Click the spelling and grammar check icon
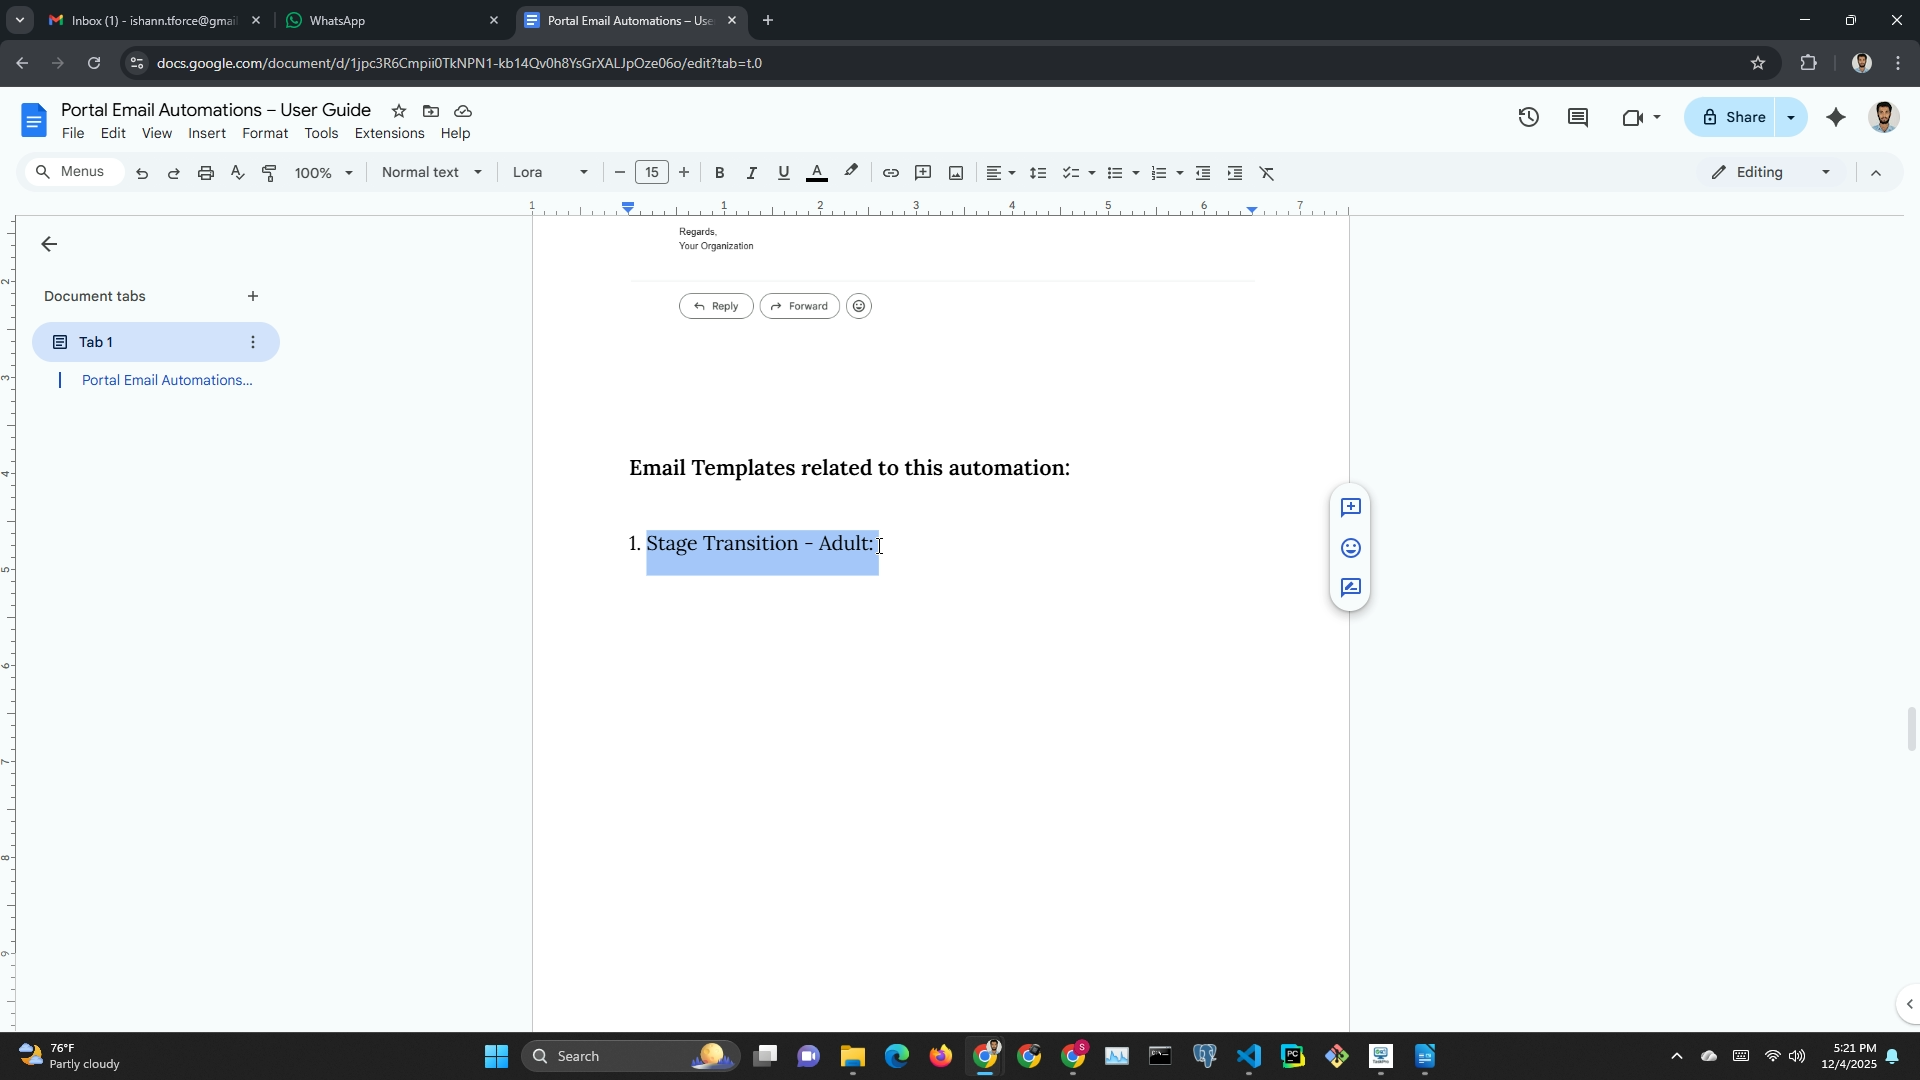The width and height of the screenshot is (1920, 1080). 237,173
